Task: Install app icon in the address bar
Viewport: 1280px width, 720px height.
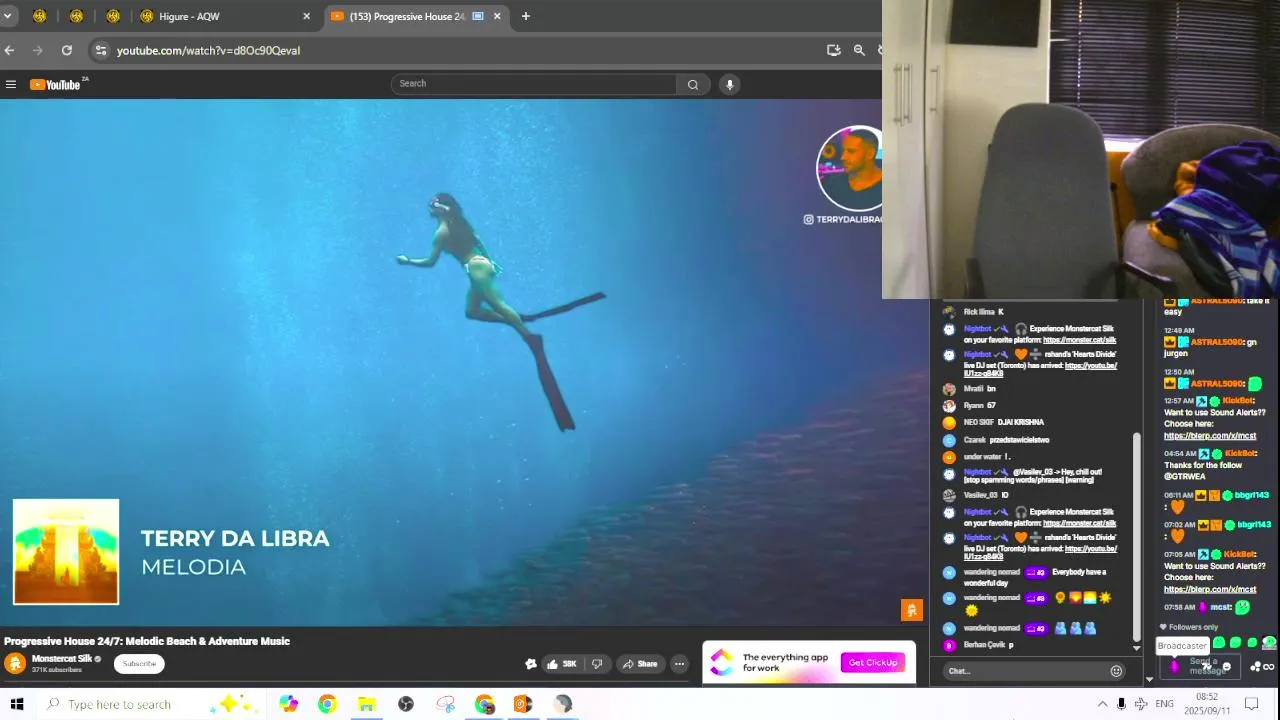Action: 833,50
